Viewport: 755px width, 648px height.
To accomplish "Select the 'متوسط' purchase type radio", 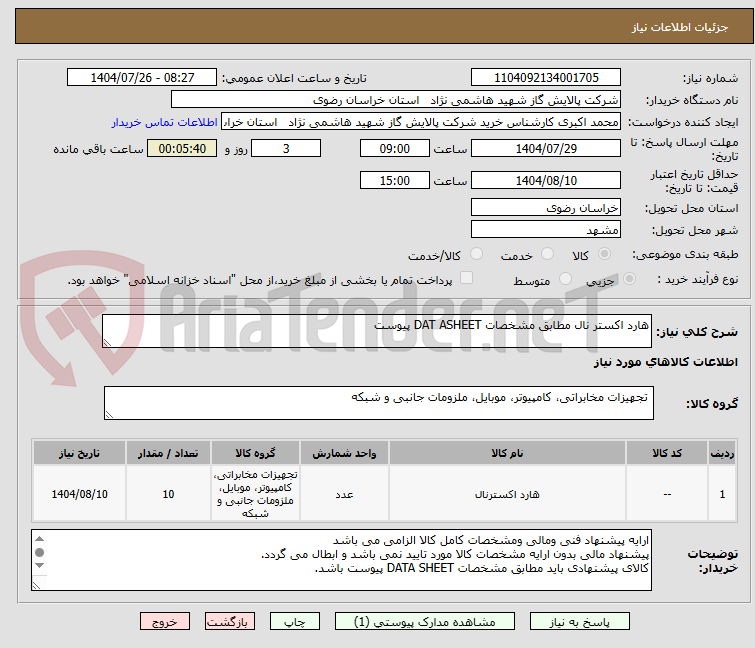I will [565, 279].
